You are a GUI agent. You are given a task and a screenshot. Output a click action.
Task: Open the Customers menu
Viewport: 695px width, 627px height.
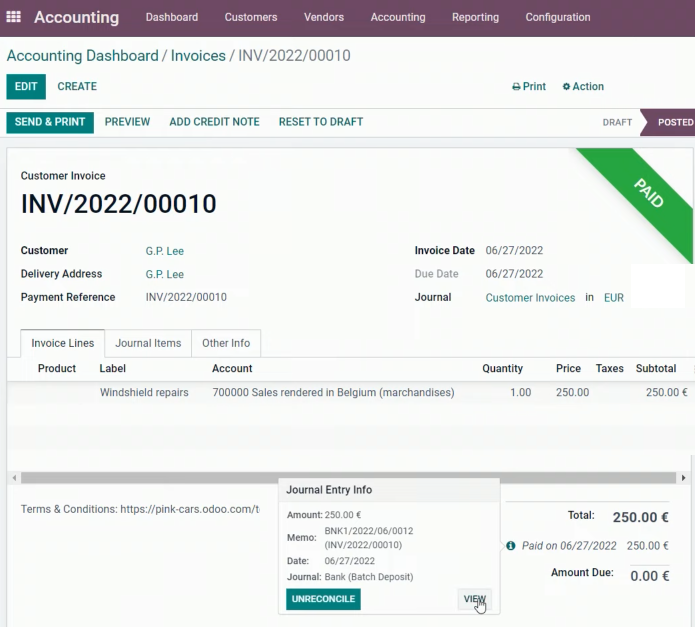251,17
